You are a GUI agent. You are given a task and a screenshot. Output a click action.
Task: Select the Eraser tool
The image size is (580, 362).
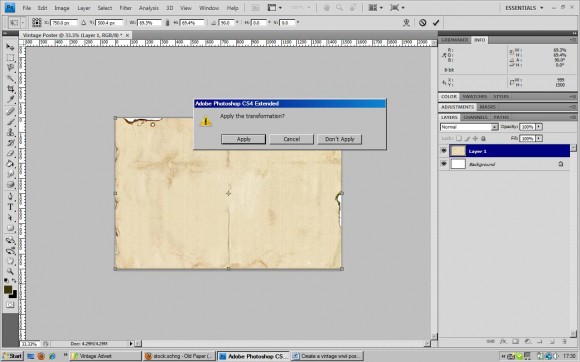click(x=10, y=153)
